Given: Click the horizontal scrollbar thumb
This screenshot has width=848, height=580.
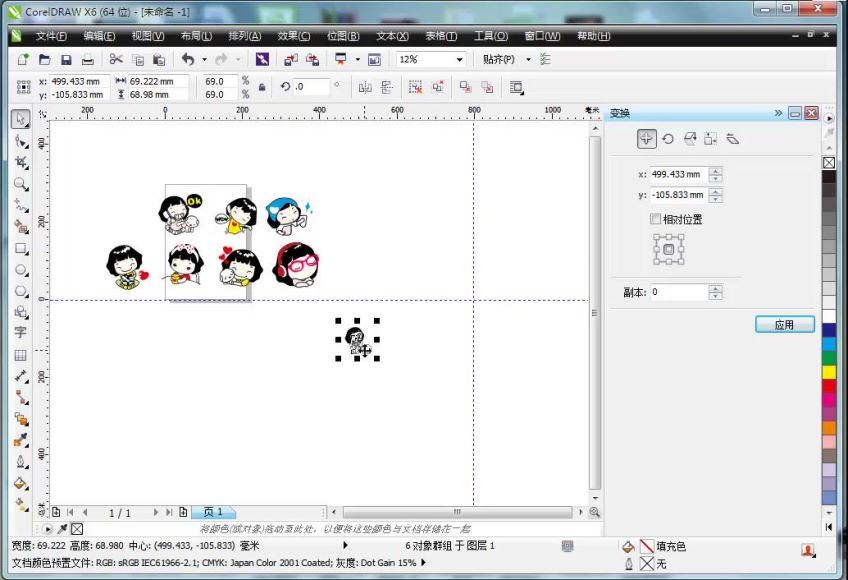Looking at the screenshot, I should pyautogui.click(x=458, y=512).
